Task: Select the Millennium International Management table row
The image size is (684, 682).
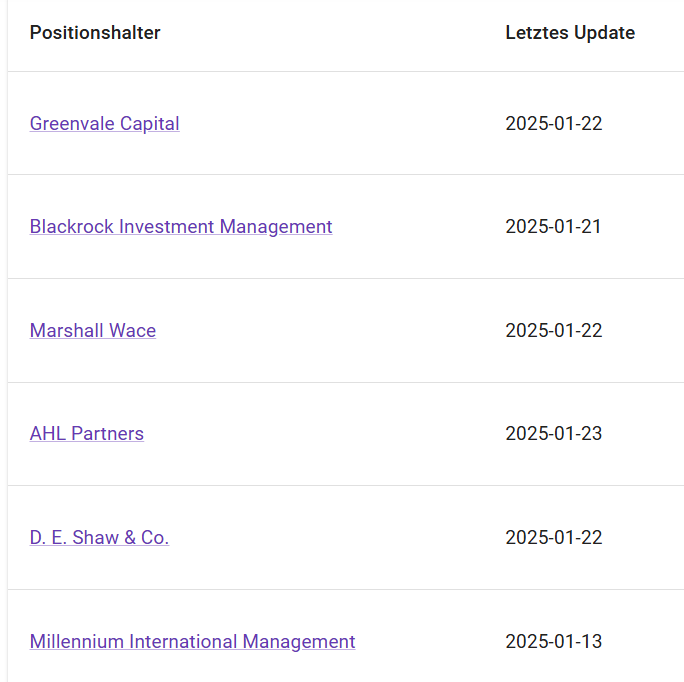Action: [x=430, y=642]
